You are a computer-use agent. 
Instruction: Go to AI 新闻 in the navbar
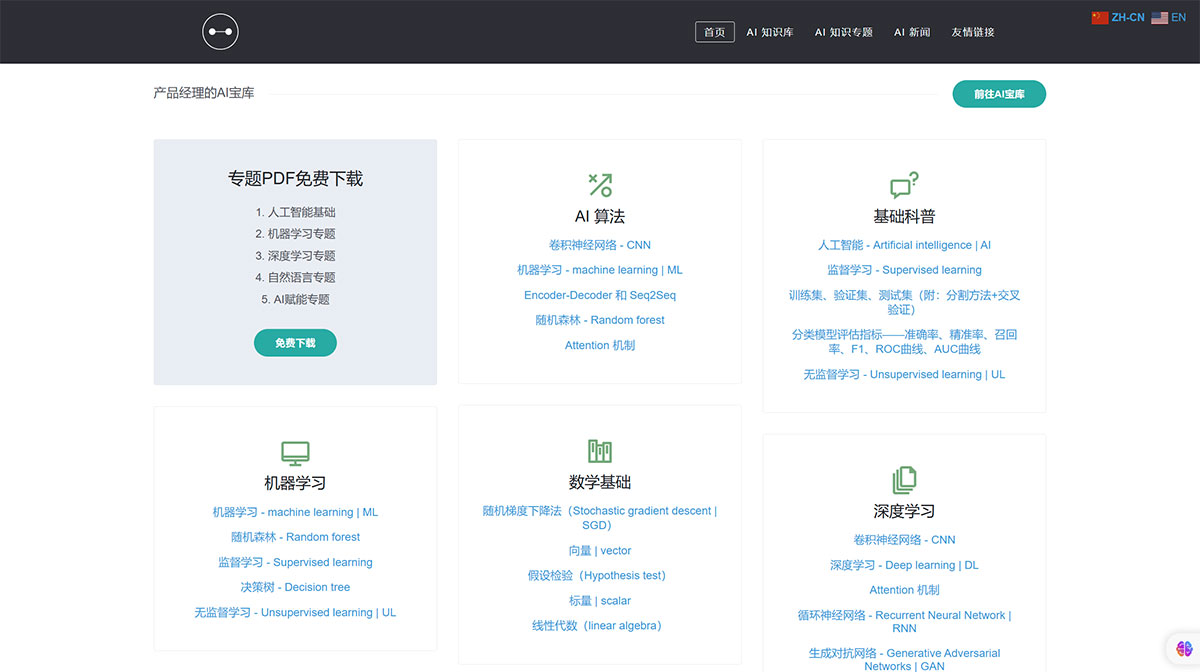click(911, 31)
